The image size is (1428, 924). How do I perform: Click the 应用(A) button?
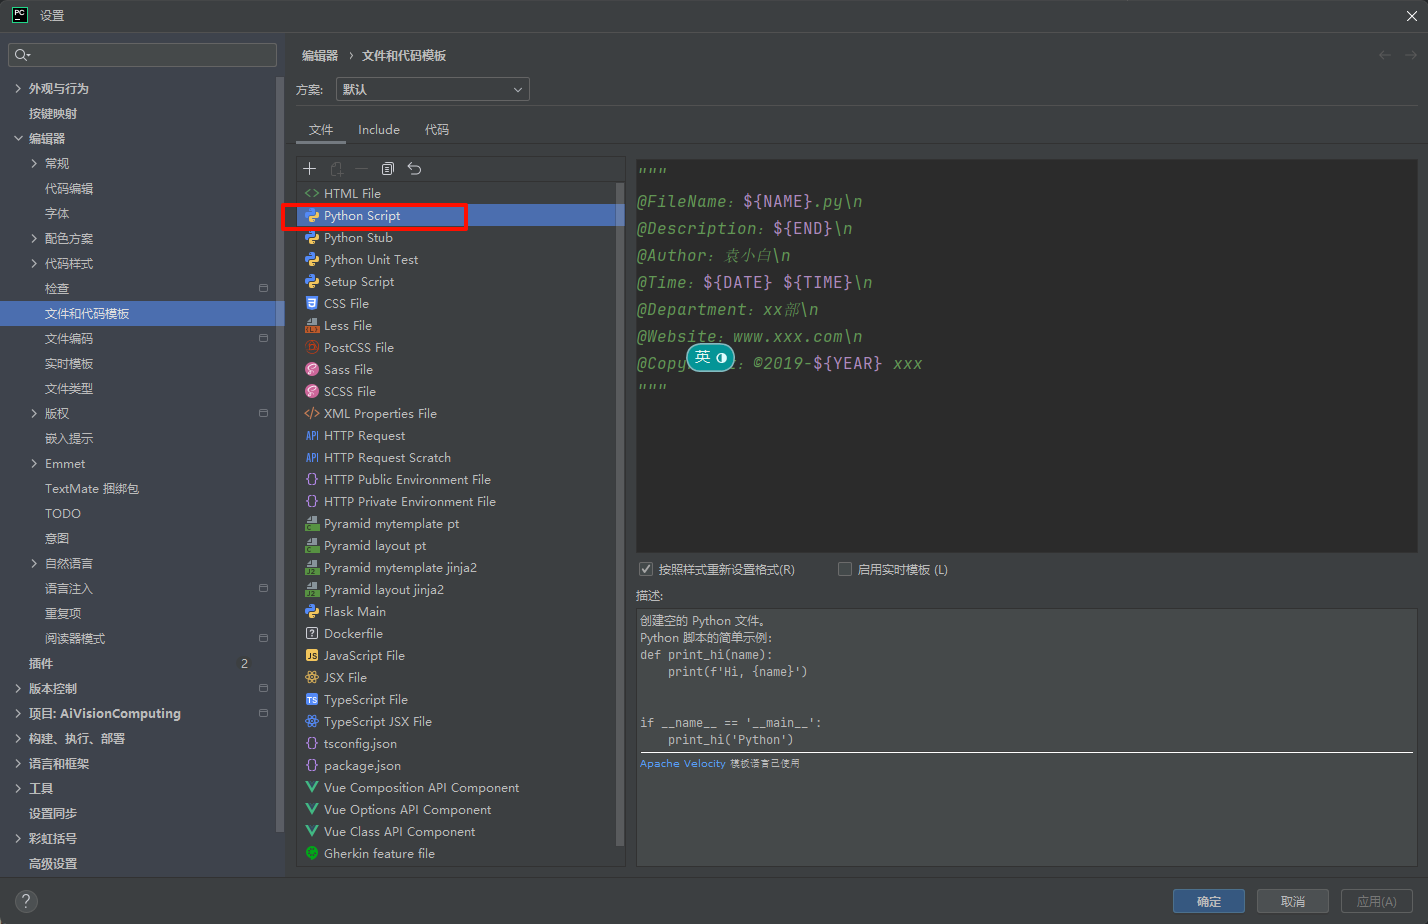tap(1377, 901)
